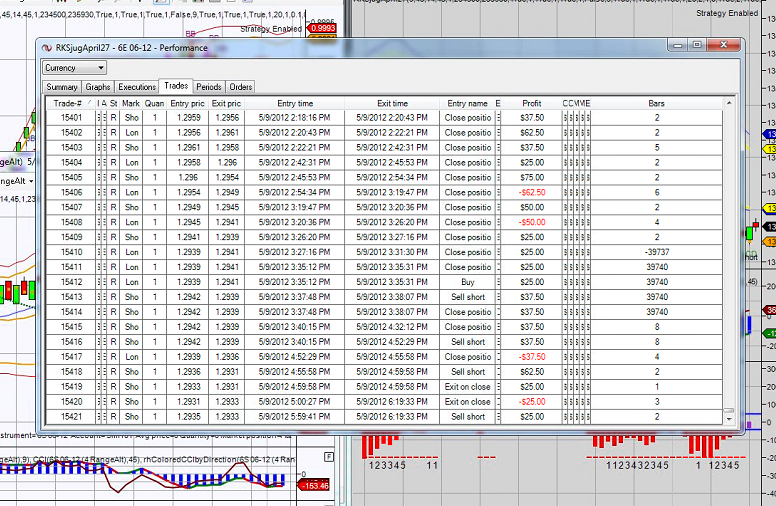Viewport: 776px width, 506px height.
Task: Open the Graphs tab
Action: (x=98, y=87)
